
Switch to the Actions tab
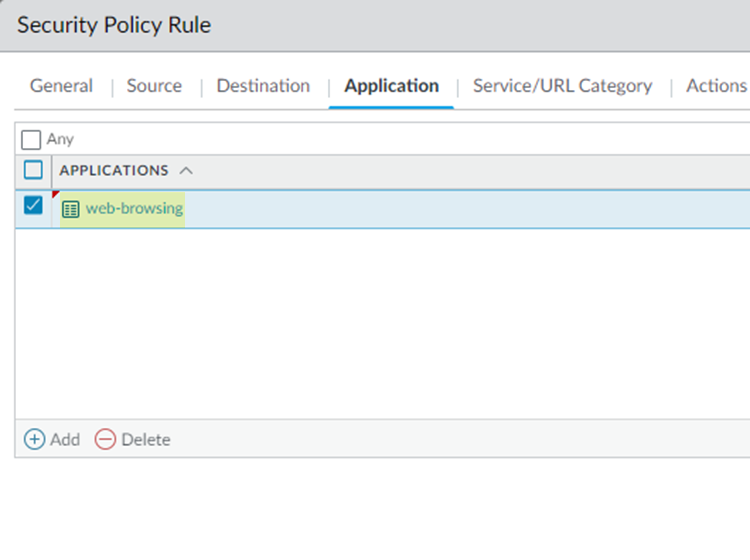[716, 86]
